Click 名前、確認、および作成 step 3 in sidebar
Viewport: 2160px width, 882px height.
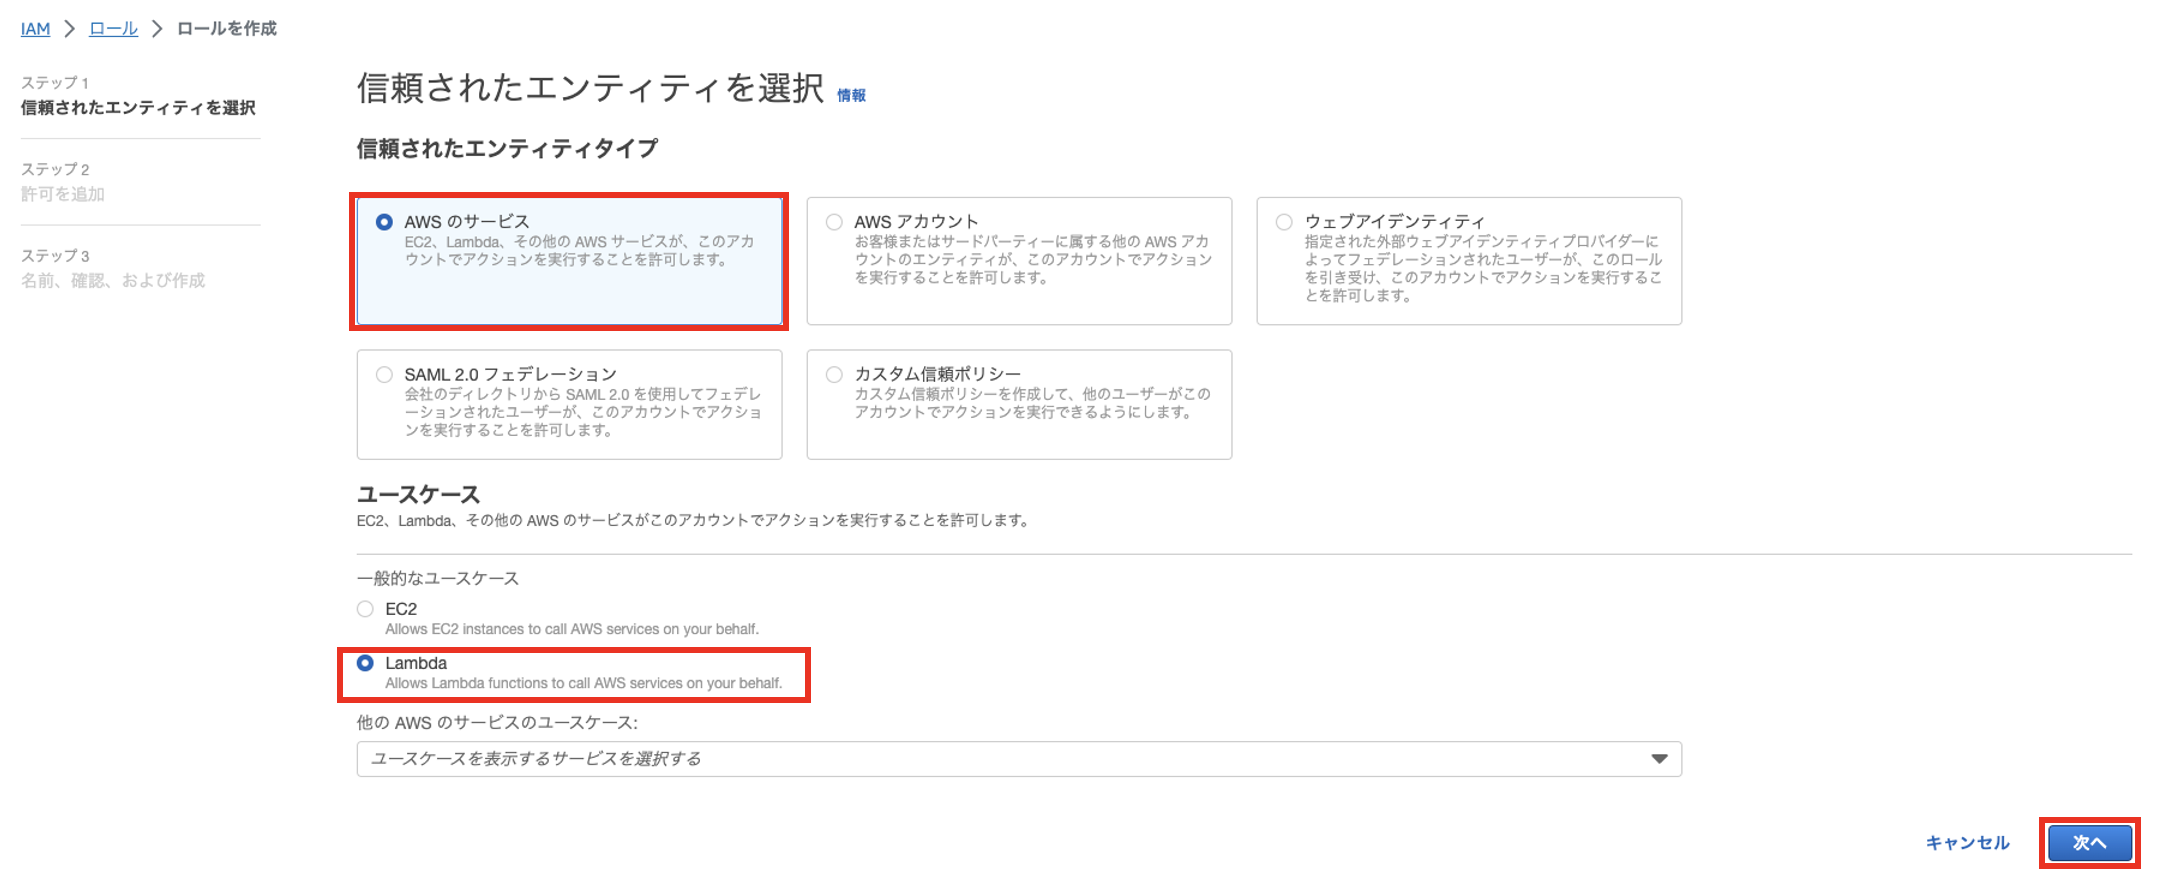(x=113, y=281)
